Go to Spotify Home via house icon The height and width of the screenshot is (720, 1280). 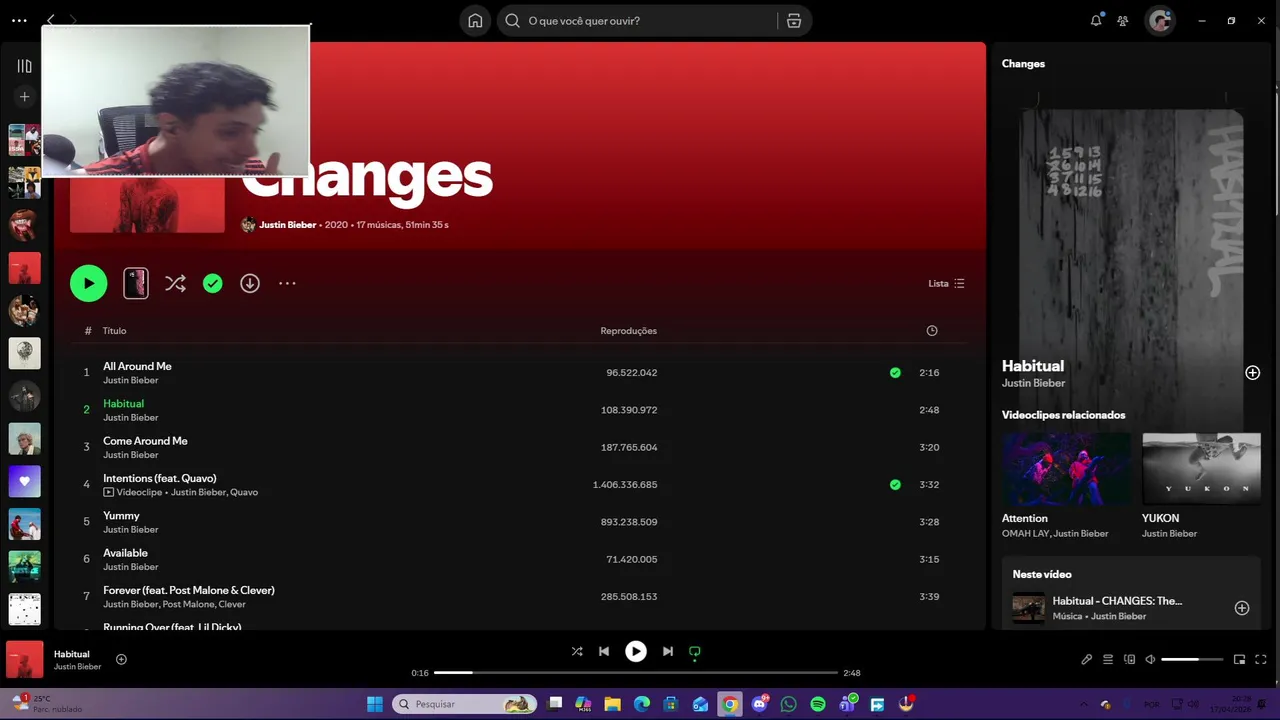pyautogui.click(x=475, y=21)
